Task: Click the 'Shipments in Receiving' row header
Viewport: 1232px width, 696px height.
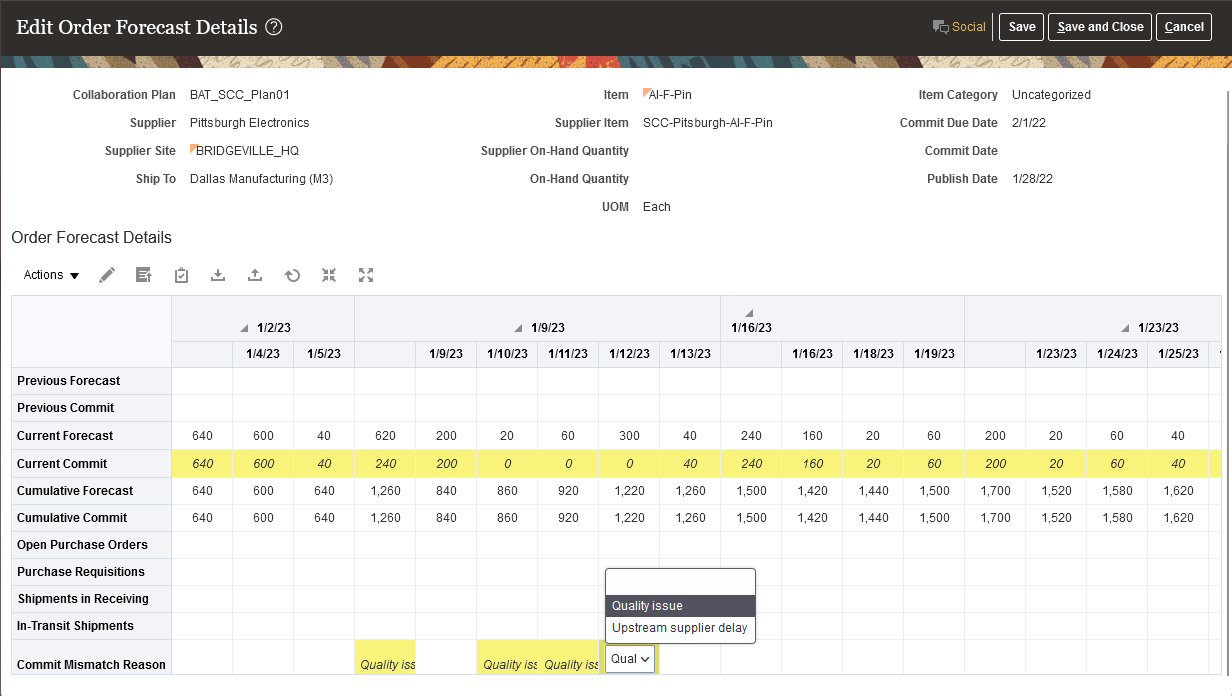Action: (91, 599)
